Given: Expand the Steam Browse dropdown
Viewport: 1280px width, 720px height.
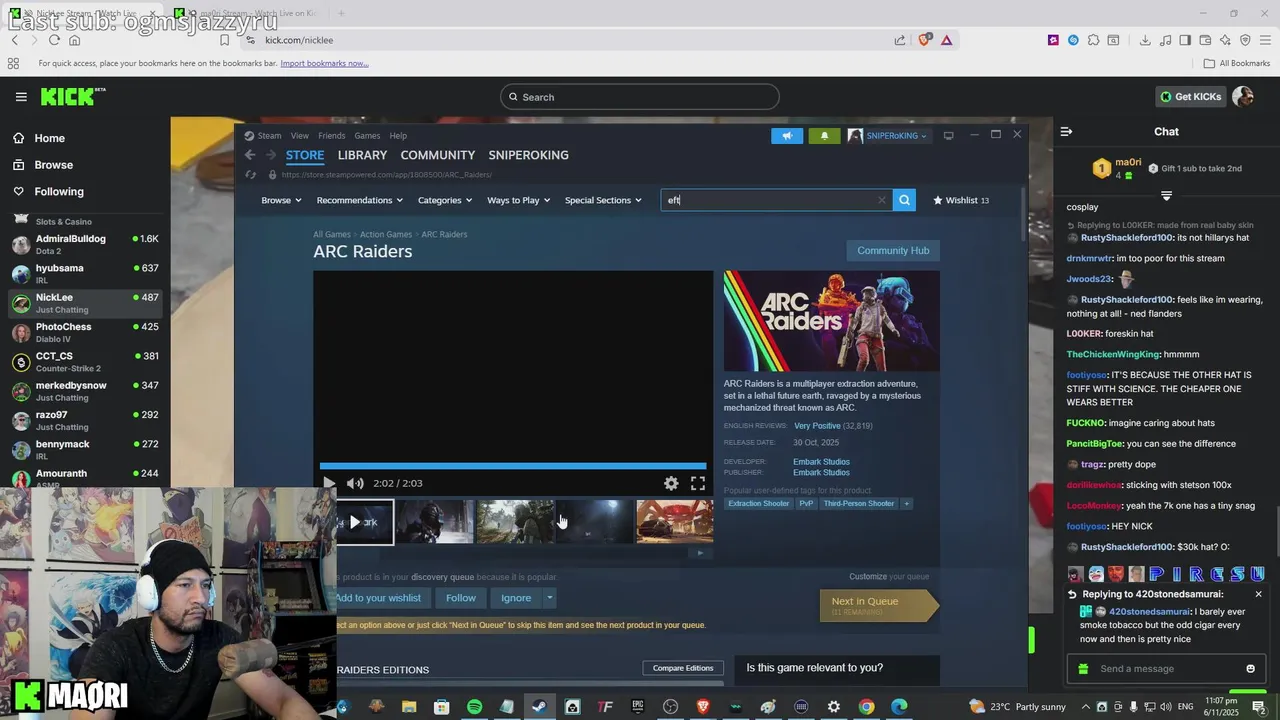Looking at the screenshot, I should pyautogui.click(x=281, y=200).
